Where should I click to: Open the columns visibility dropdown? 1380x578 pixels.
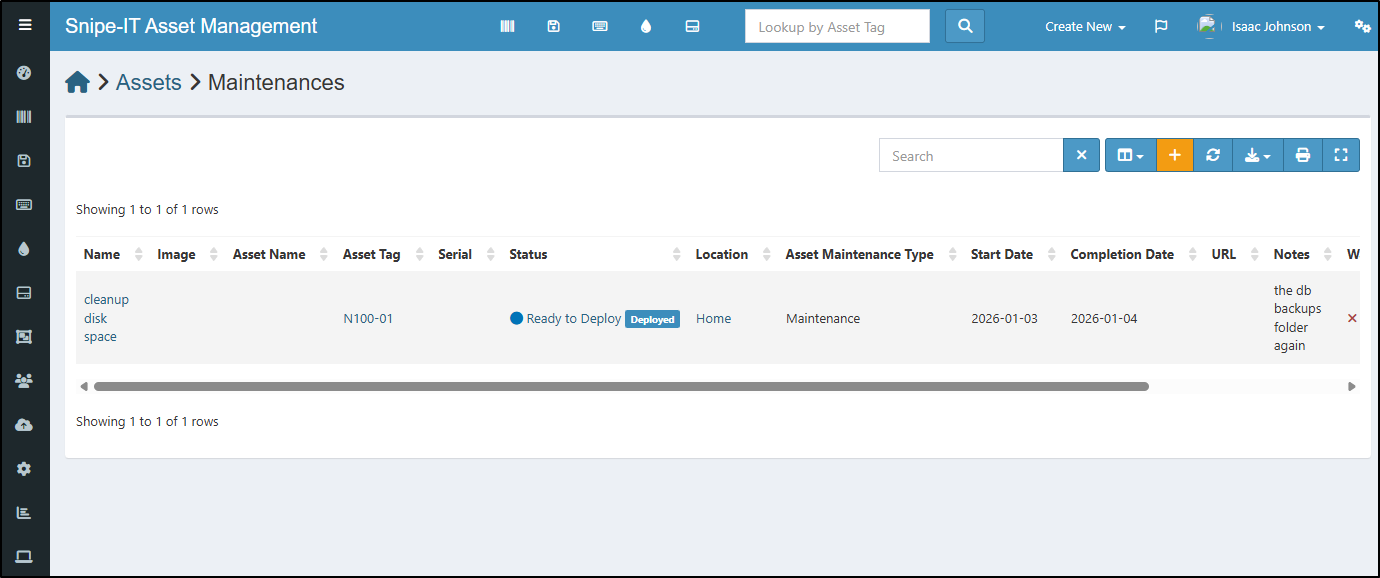(x=1130, y=156)
